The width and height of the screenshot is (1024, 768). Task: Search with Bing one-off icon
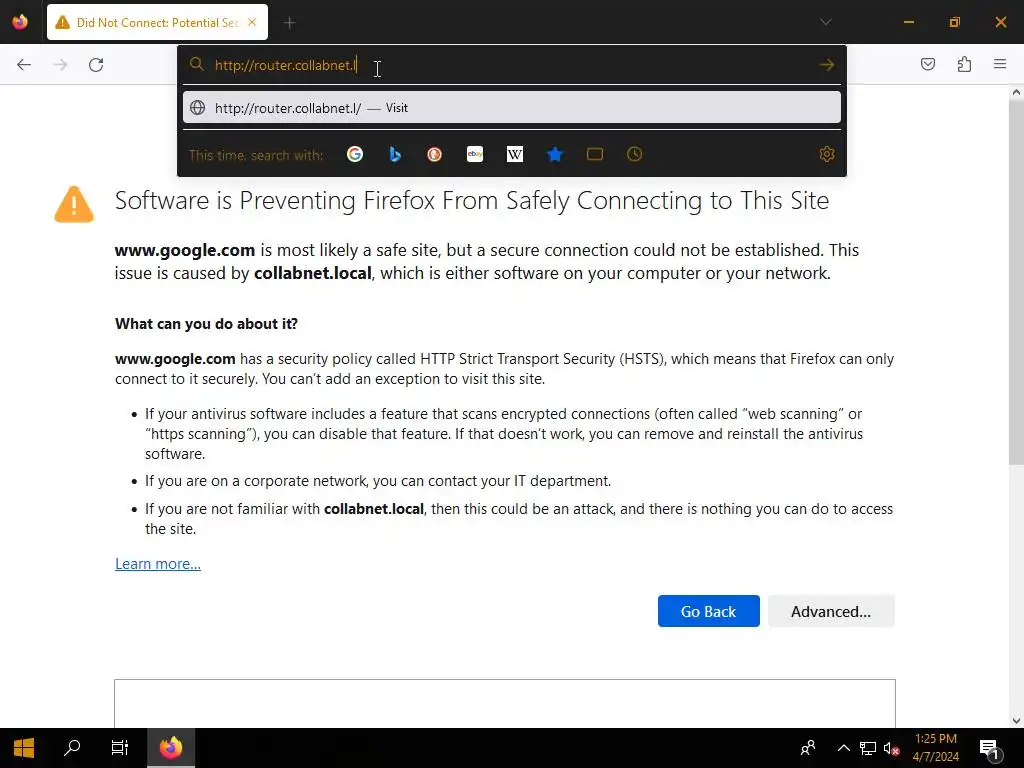pos(394,154)
